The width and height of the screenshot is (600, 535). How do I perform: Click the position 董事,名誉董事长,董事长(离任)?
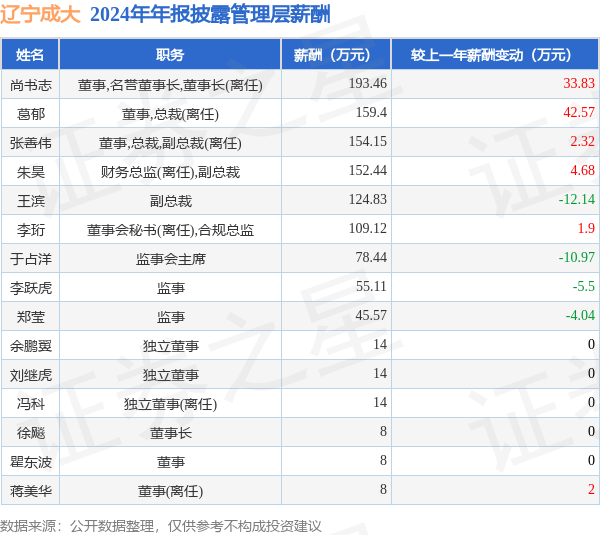click(x=170, y=85)
